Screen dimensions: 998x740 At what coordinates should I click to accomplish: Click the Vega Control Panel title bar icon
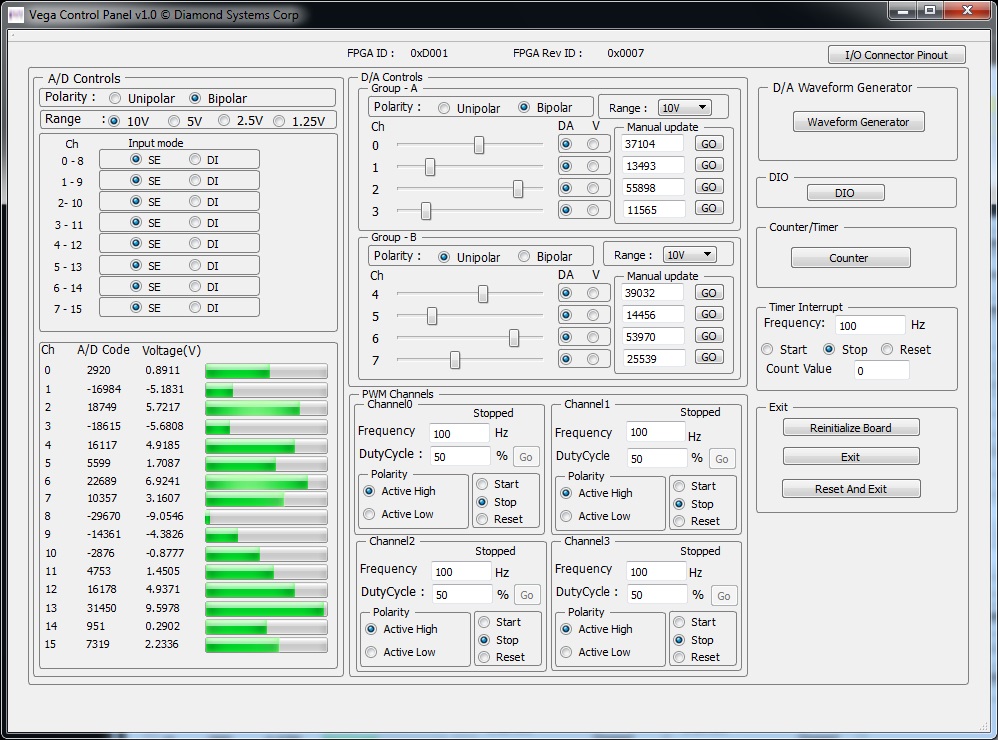click(16, 14)
